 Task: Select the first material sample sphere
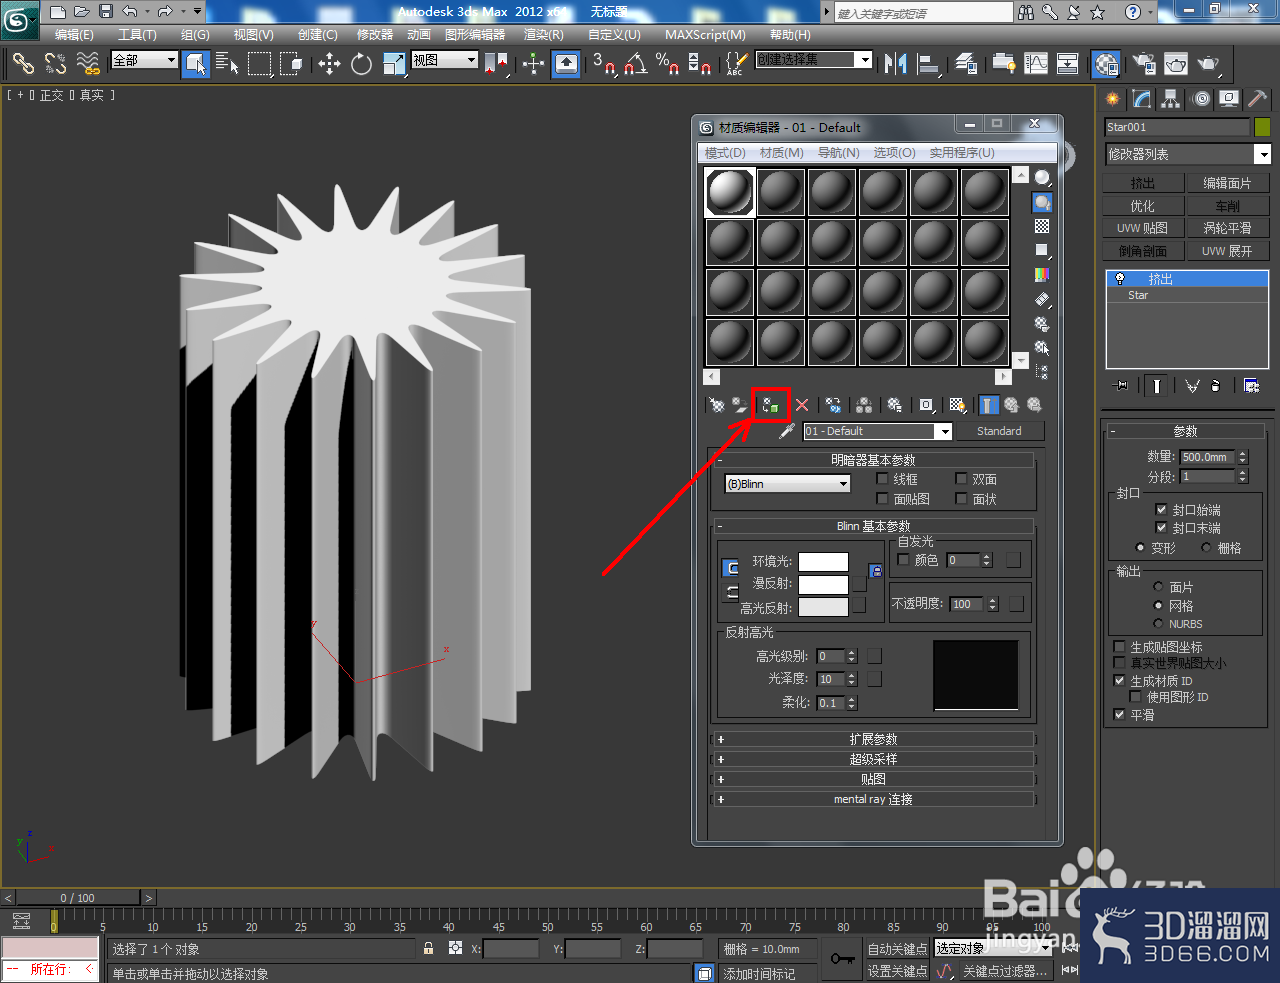(730, 192)
